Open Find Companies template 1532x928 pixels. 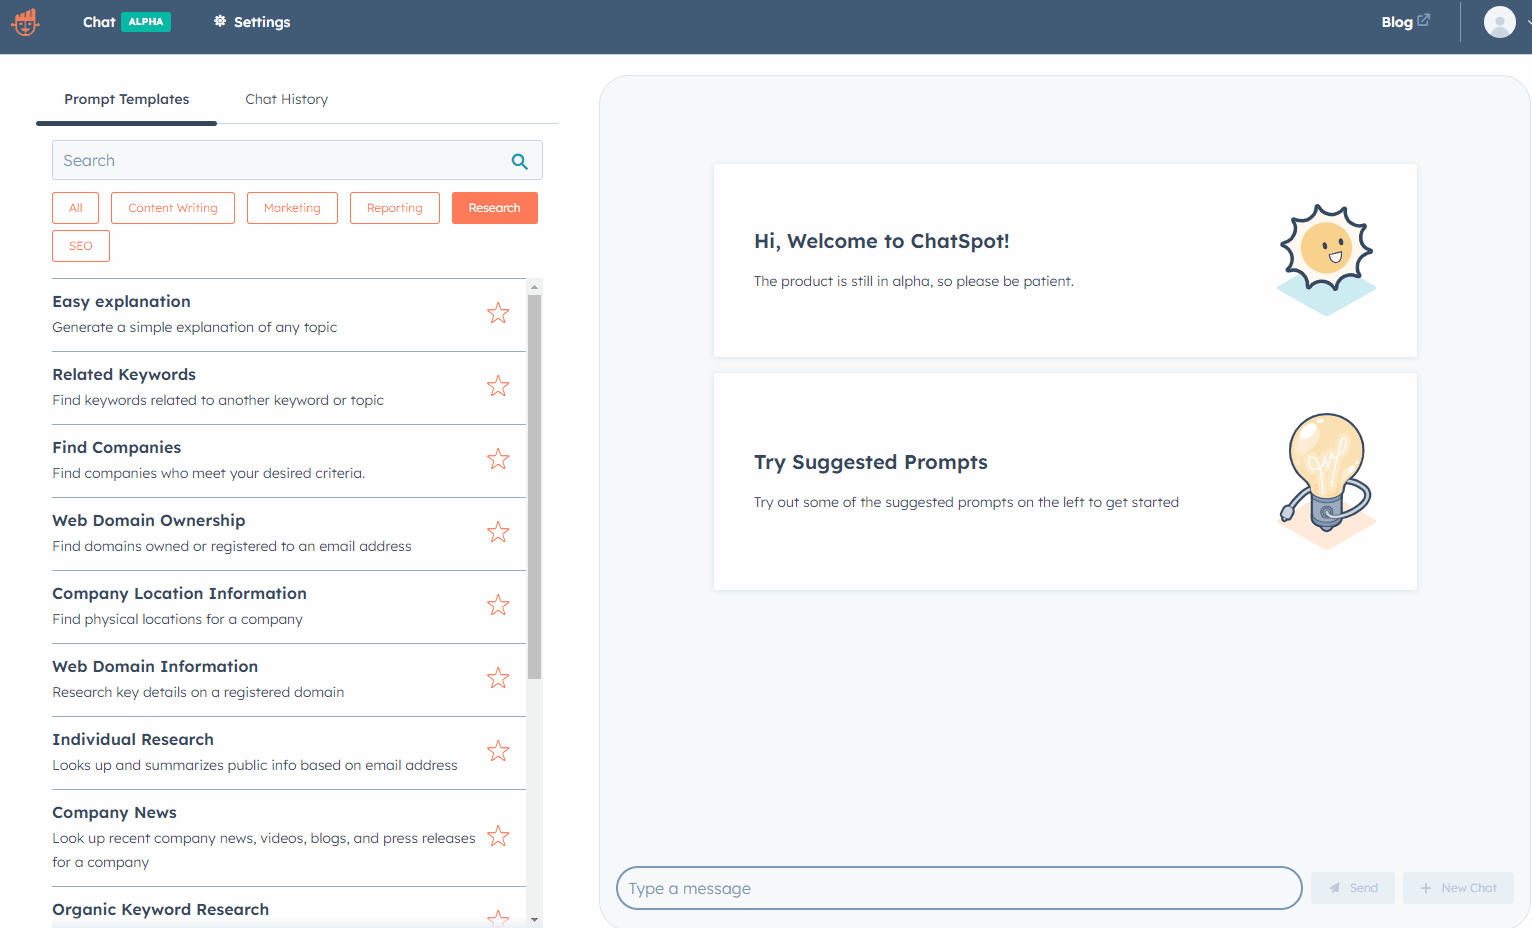289,461
